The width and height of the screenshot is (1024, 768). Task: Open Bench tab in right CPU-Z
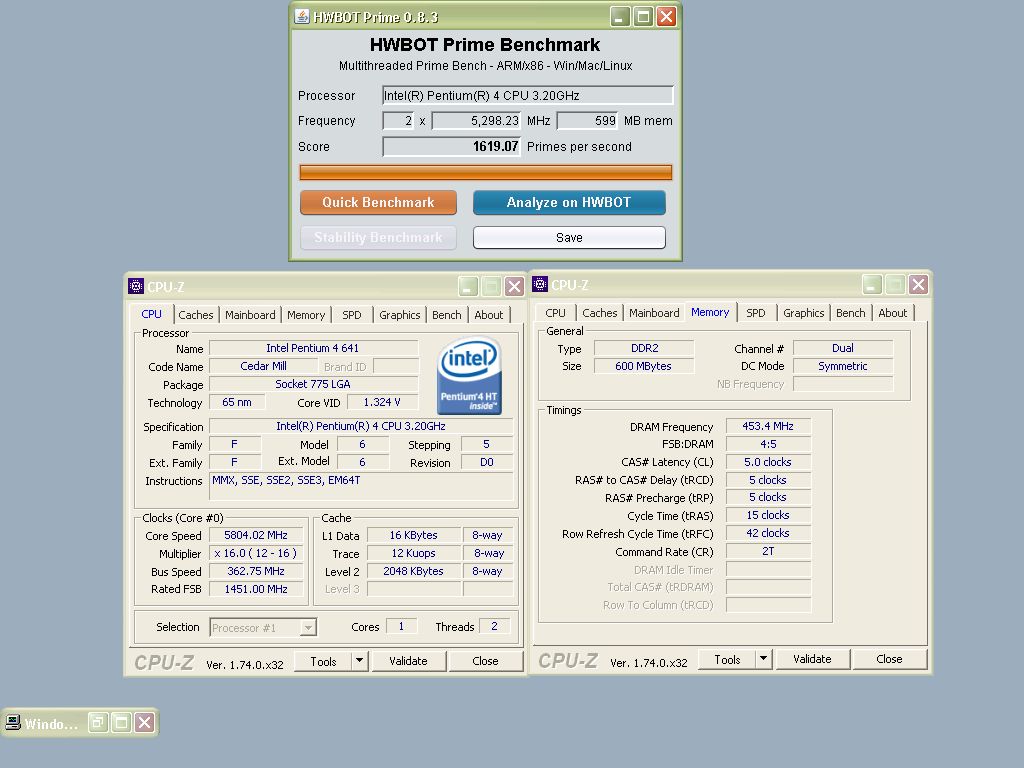(851, 313)
